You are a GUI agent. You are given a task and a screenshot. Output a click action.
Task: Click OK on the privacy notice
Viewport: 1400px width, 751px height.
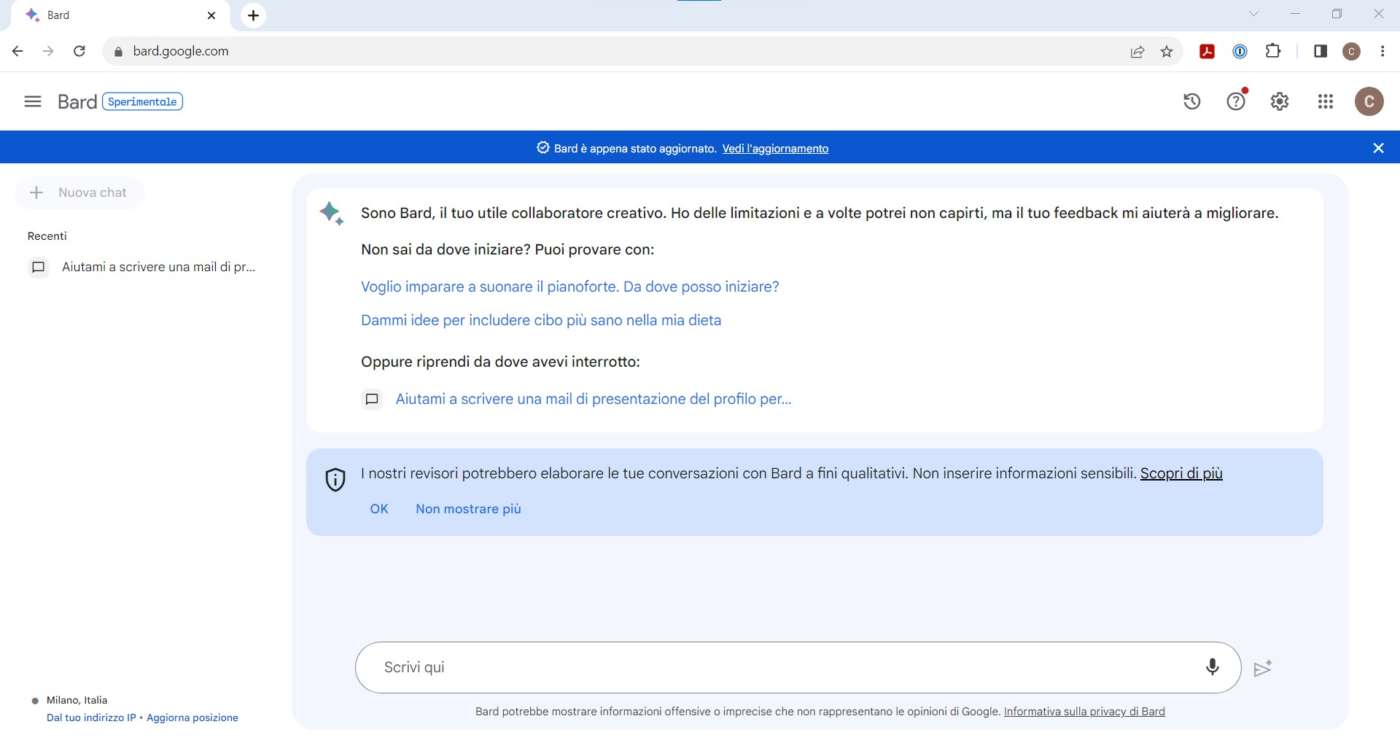[379, 509]
